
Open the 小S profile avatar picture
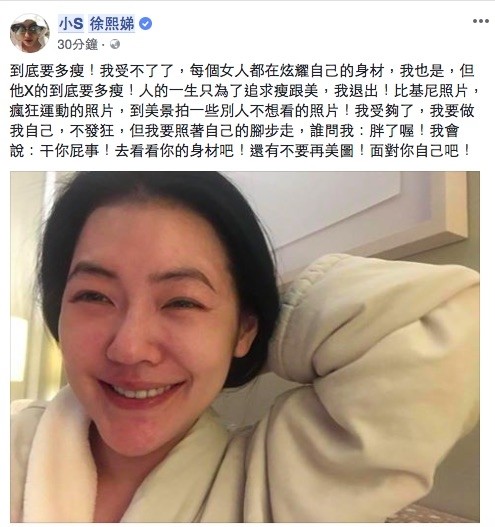pos(30,33)
